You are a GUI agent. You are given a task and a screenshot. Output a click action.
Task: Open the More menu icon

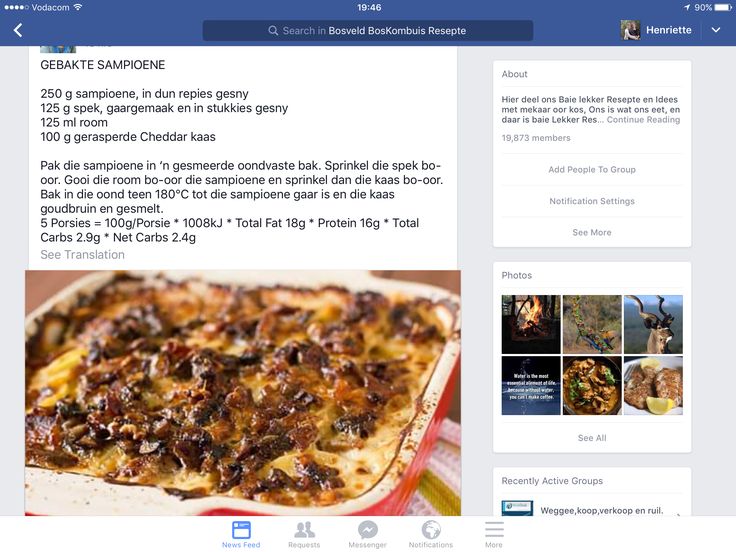coord(494,529)
